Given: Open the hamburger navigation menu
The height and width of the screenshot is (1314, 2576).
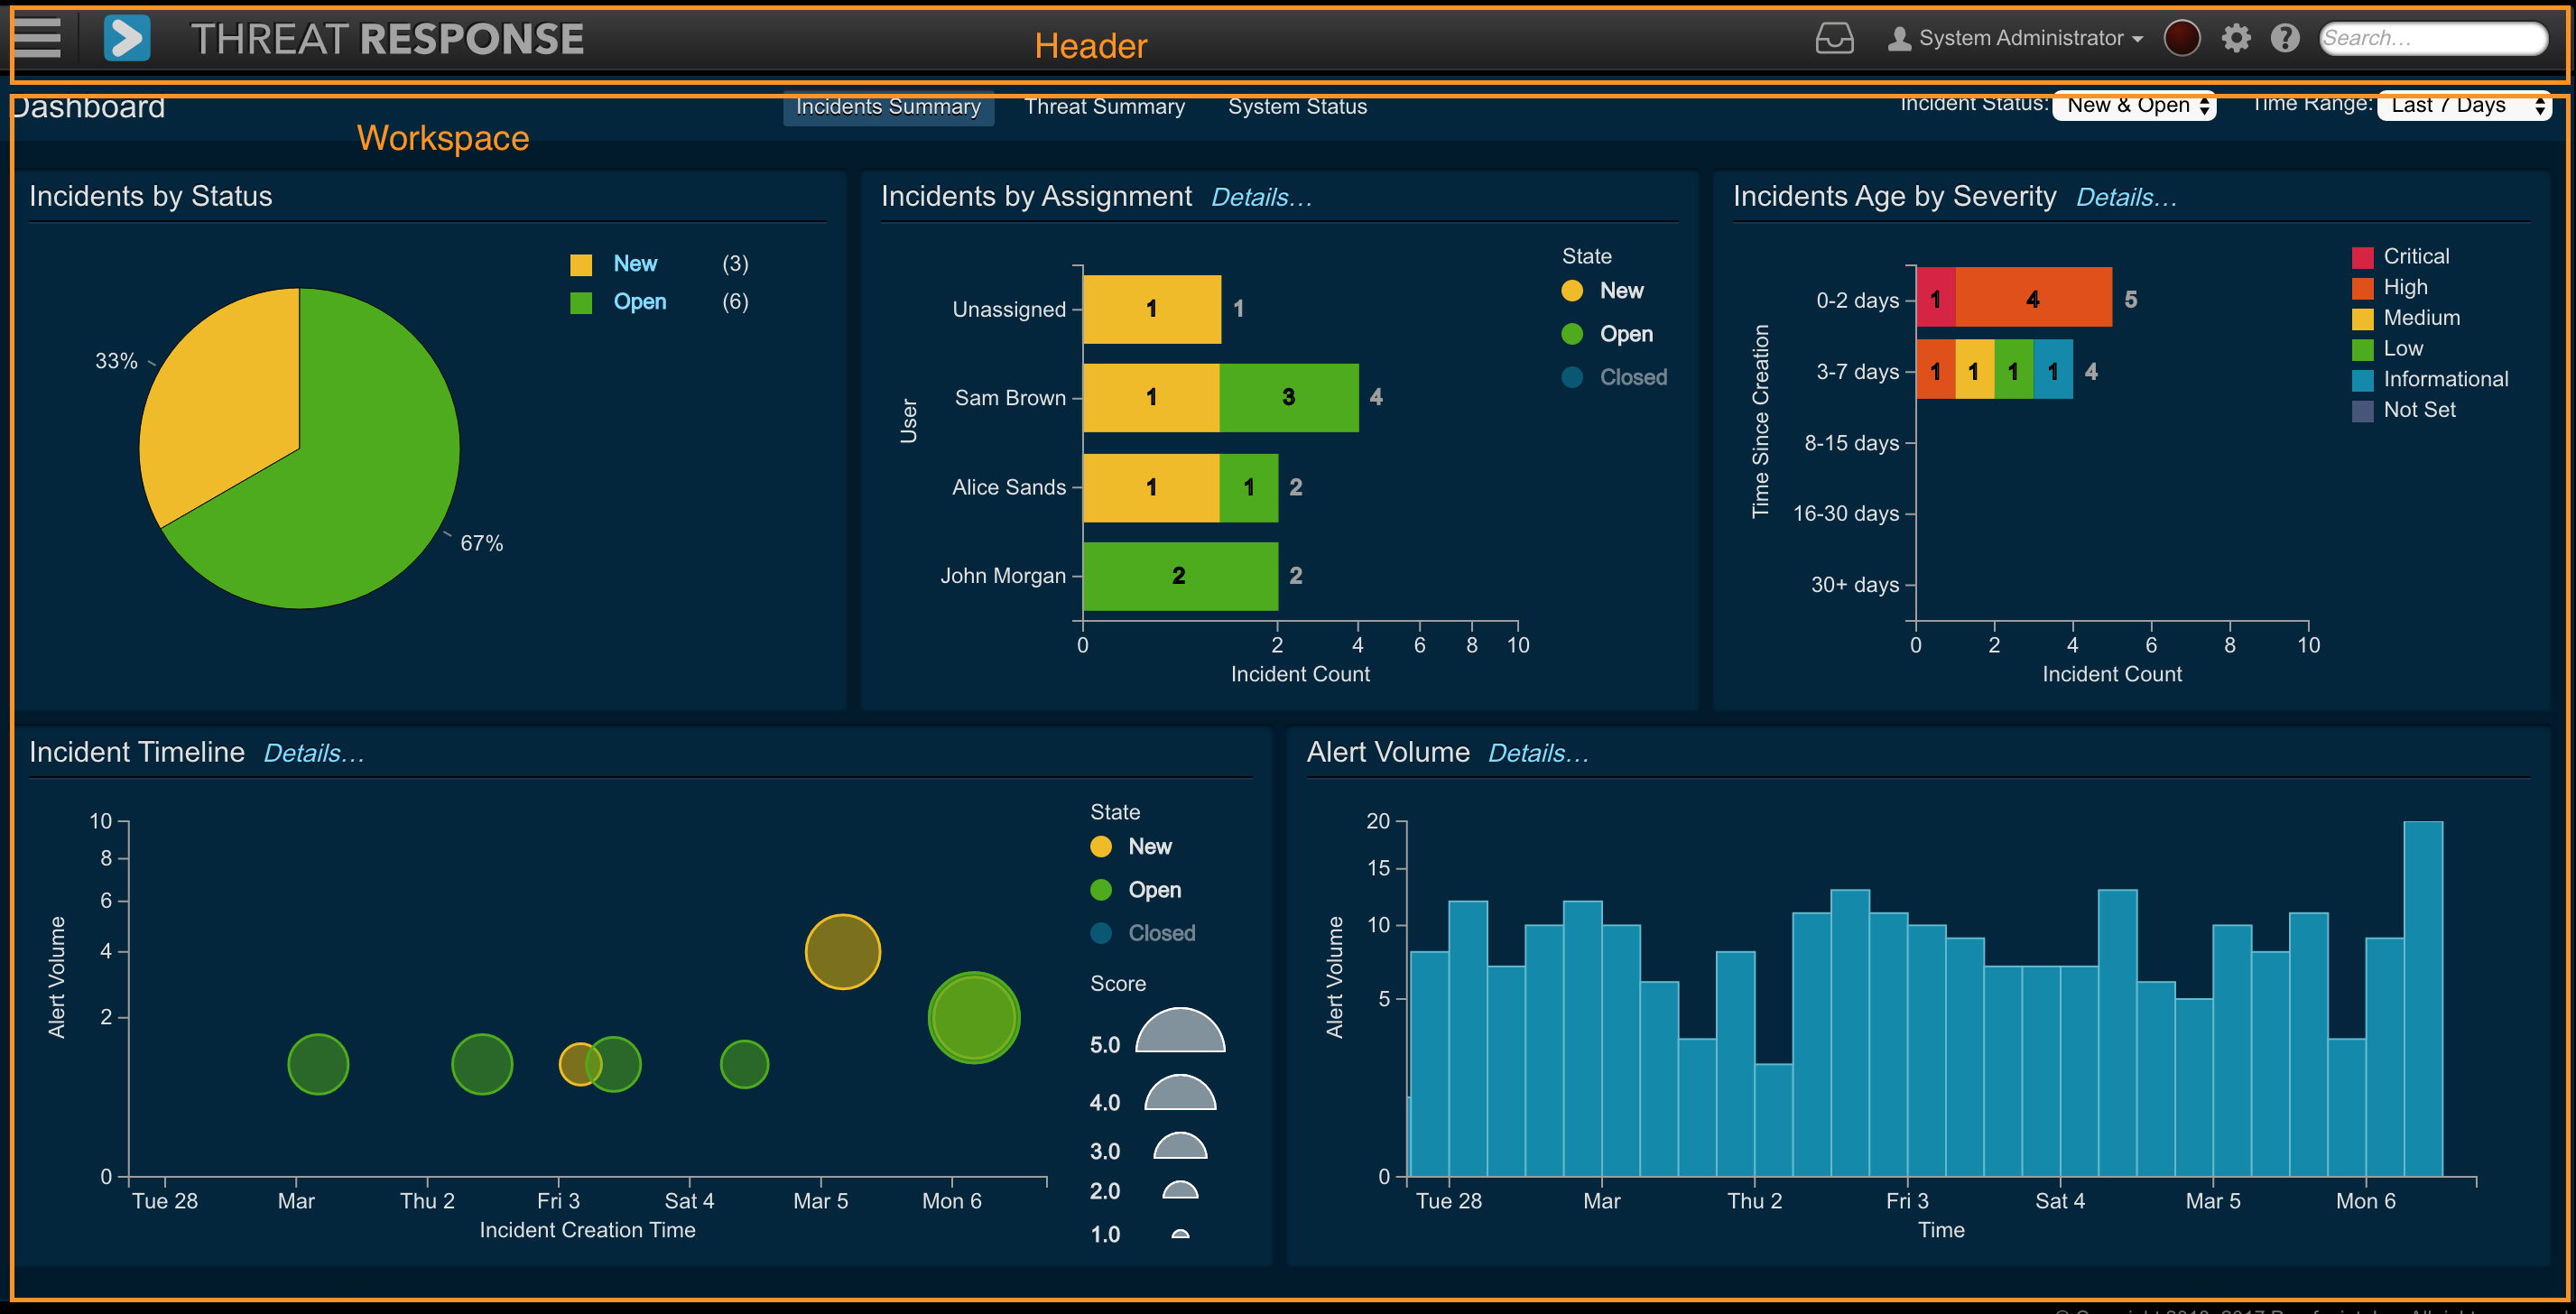Looking at the screenshot, I should coord(38,38).
